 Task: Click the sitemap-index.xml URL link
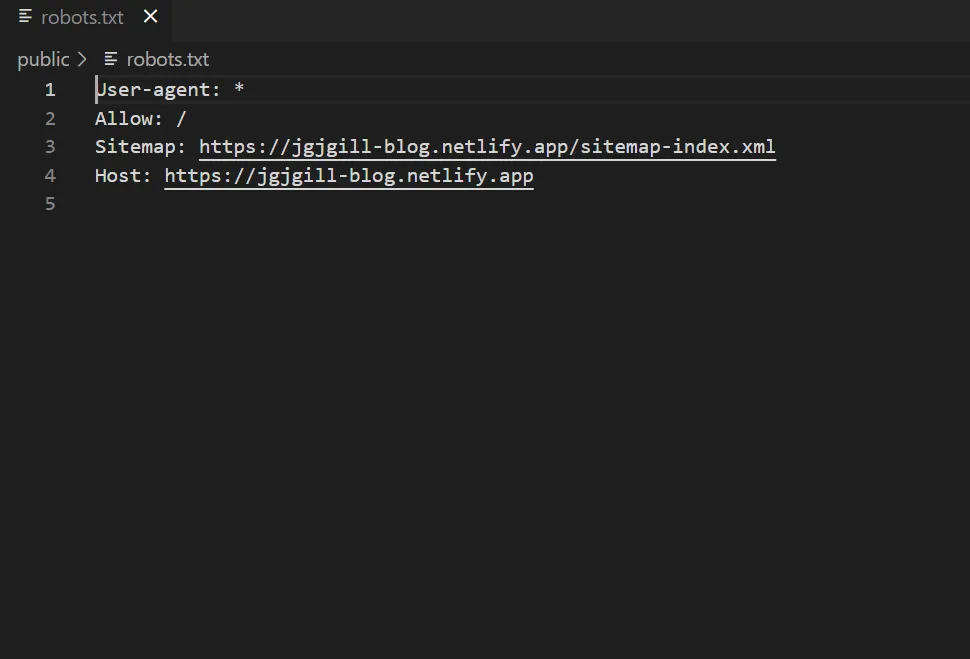[x=487, y=147]
